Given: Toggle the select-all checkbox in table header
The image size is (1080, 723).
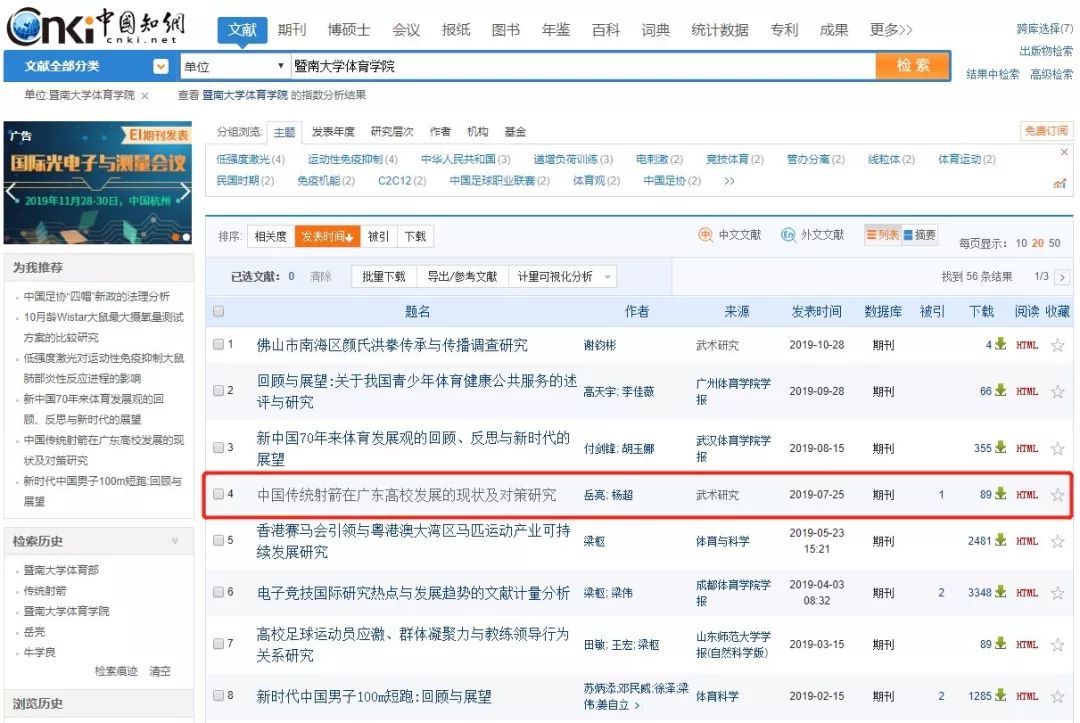Looking at the screenshot, I should (x=218, y=311).
